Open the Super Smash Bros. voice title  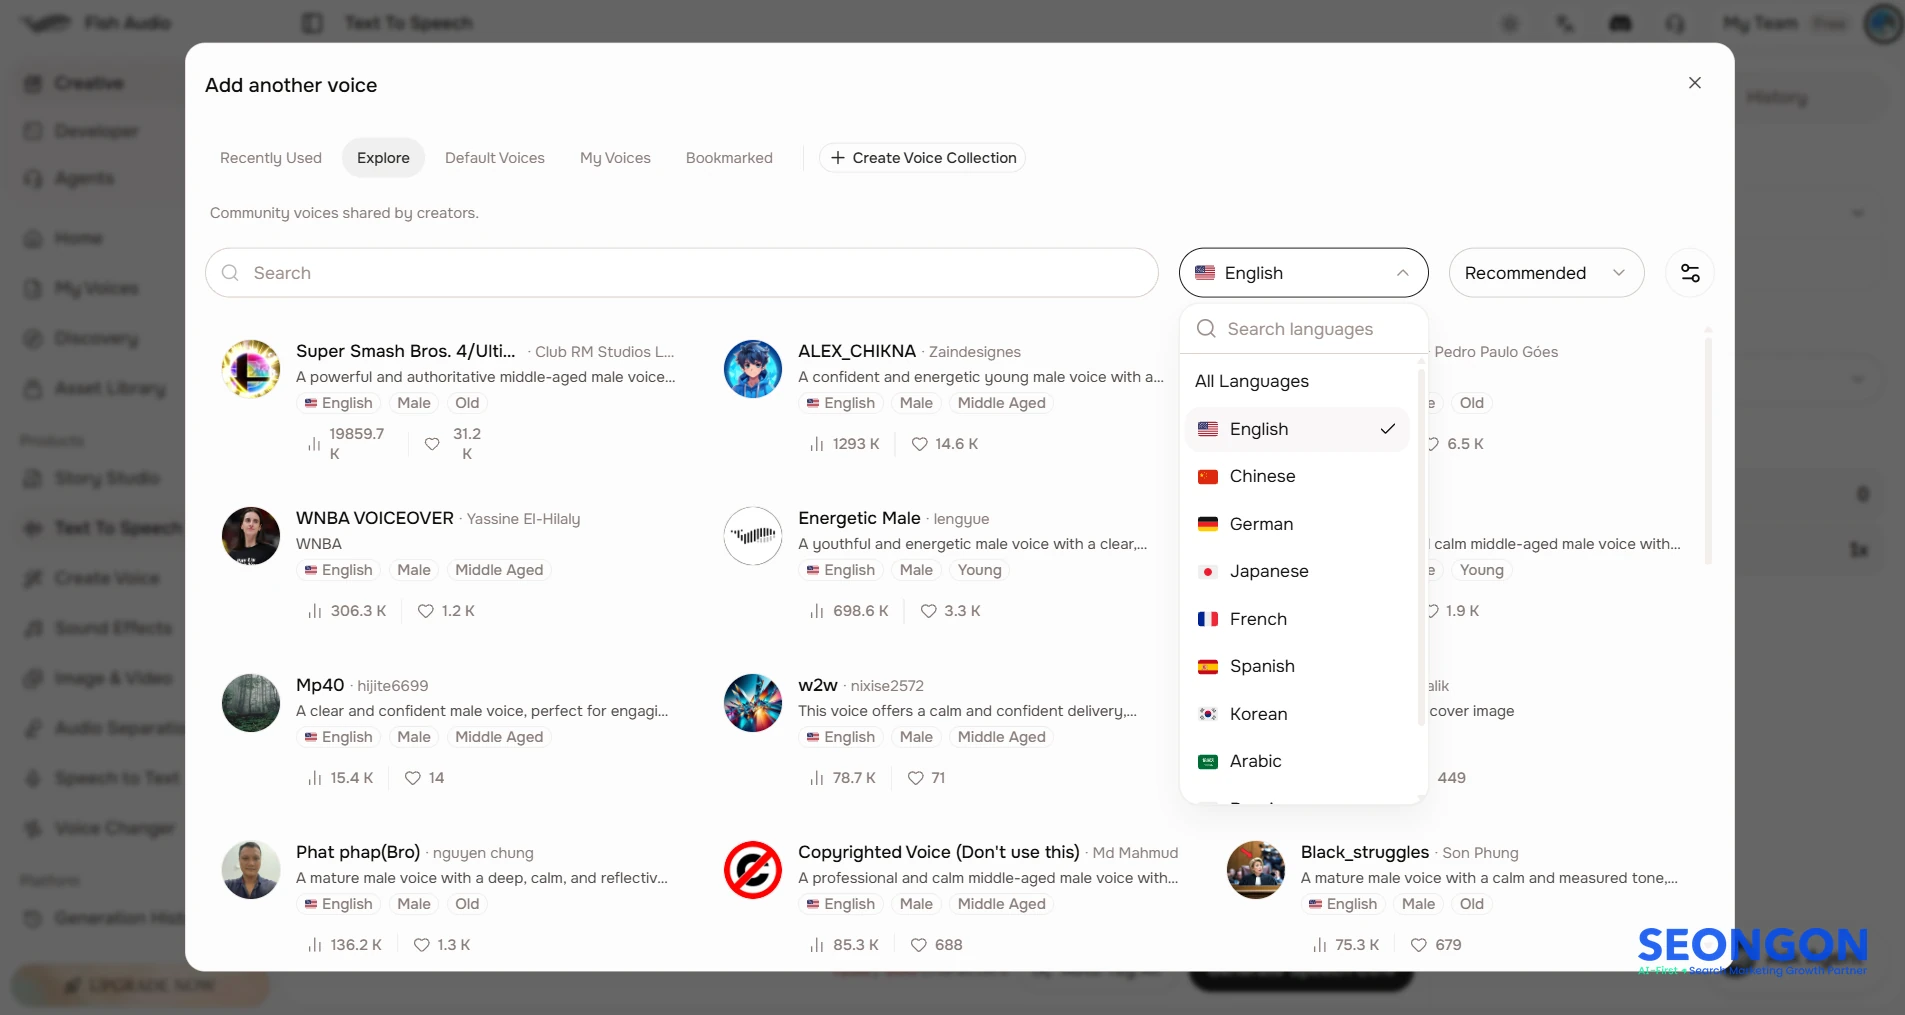click(x=406, y=351)
